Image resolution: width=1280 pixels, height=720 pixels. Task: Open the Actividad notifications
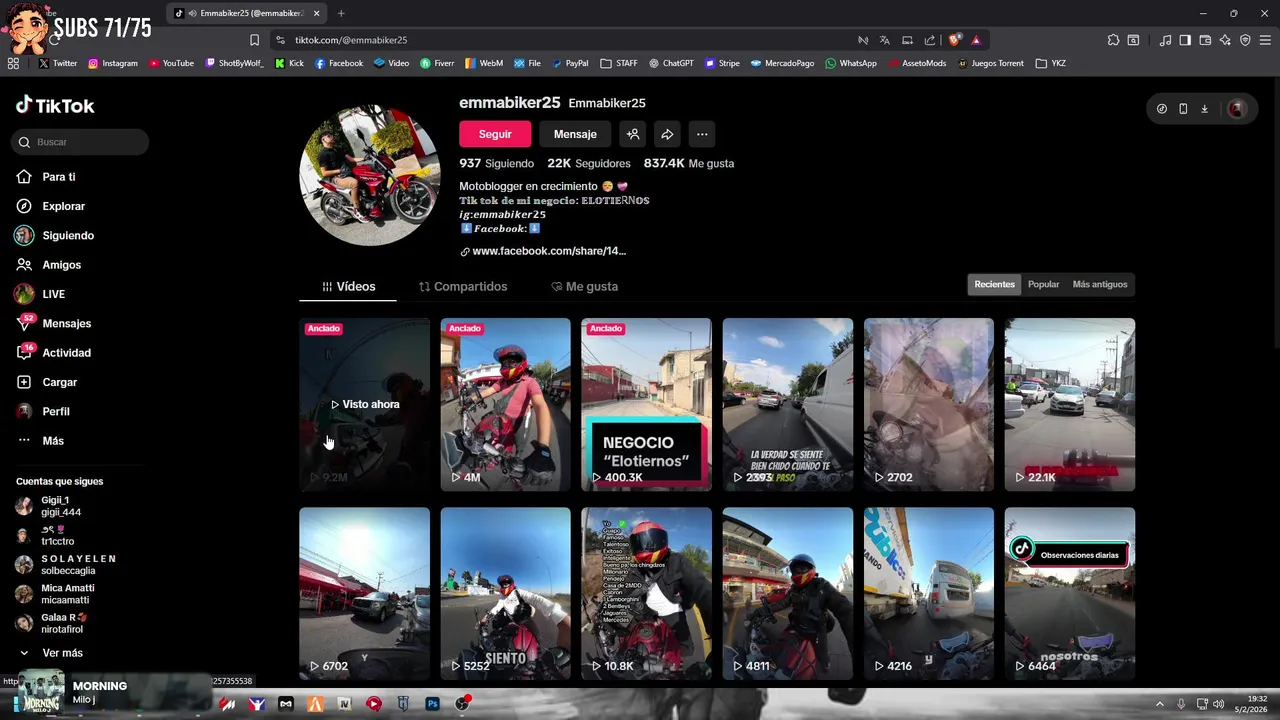pos(54,353)
